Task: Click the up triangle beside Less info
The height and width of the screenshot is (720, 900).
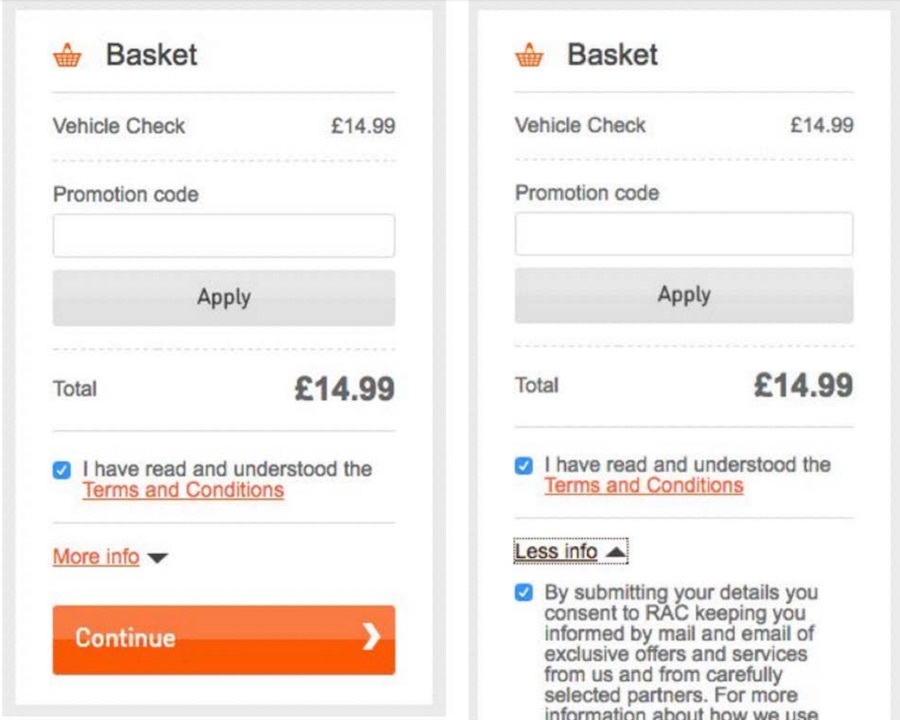Action: [615, 552]
